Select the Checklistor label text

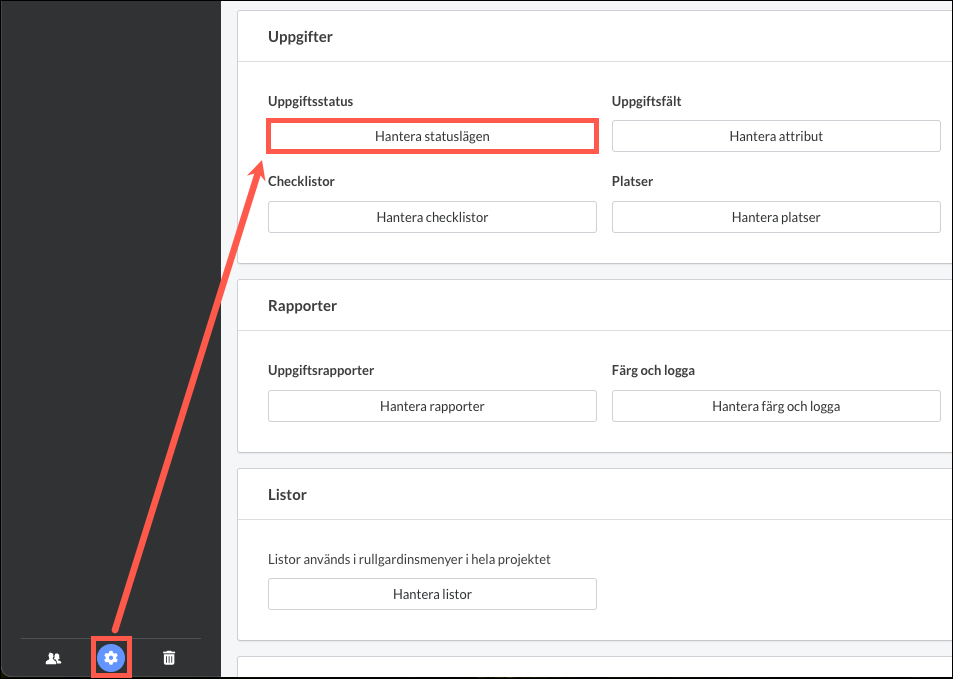301,182
